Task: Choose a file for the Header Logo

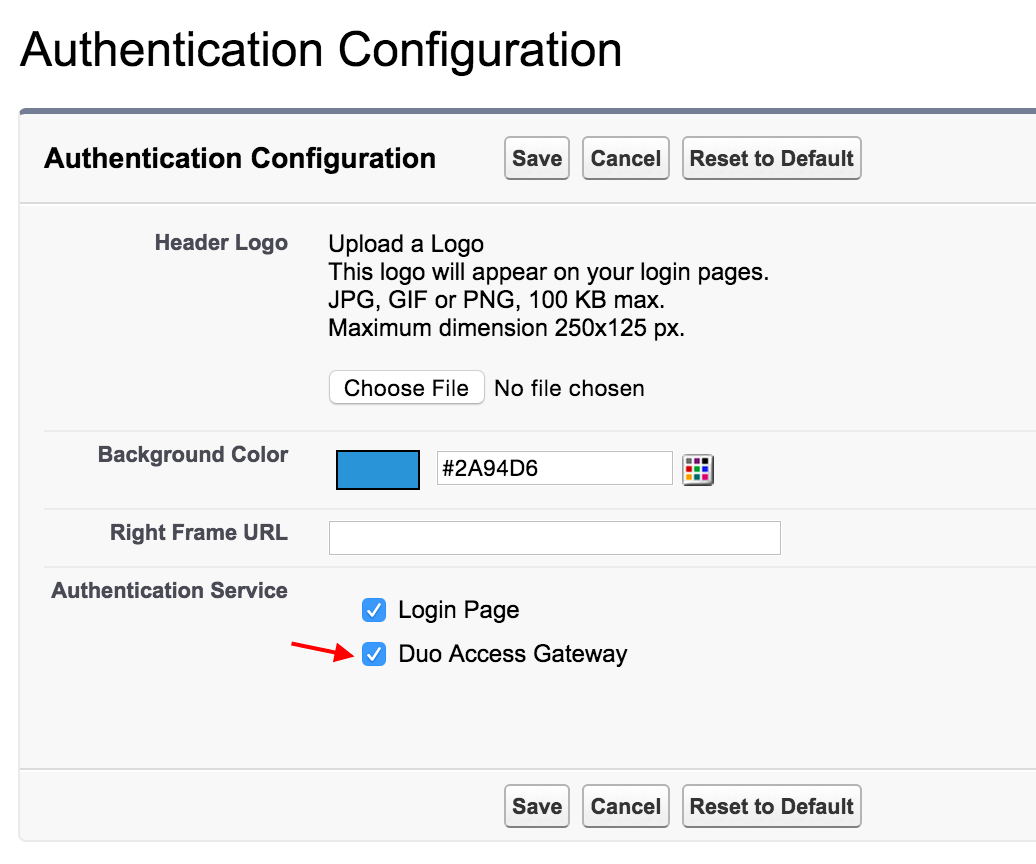Action: (x=406, y=388)
